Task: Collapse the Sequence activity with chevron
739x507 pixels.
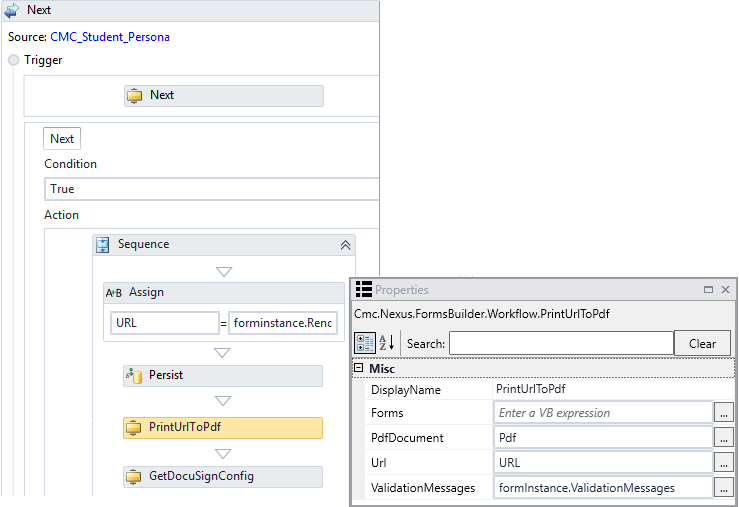Action: pos(345,245)
